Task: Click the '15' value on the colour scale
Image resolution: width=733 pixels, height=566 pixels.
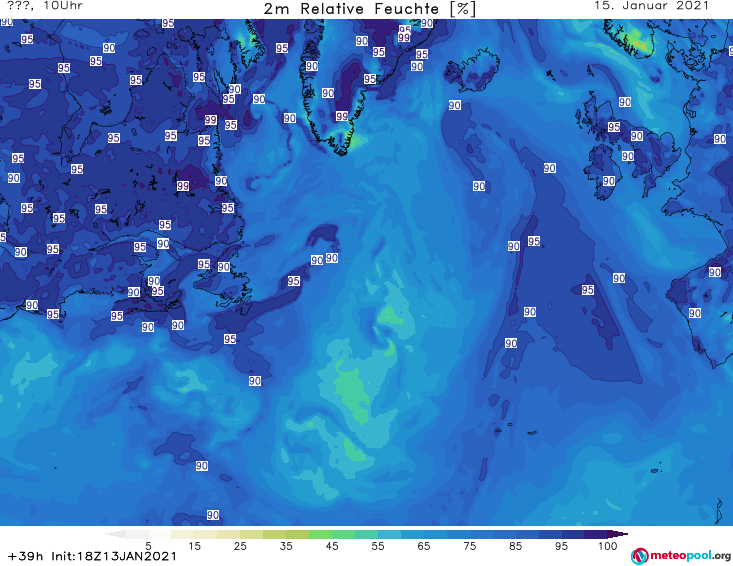Action: [194, 545]
